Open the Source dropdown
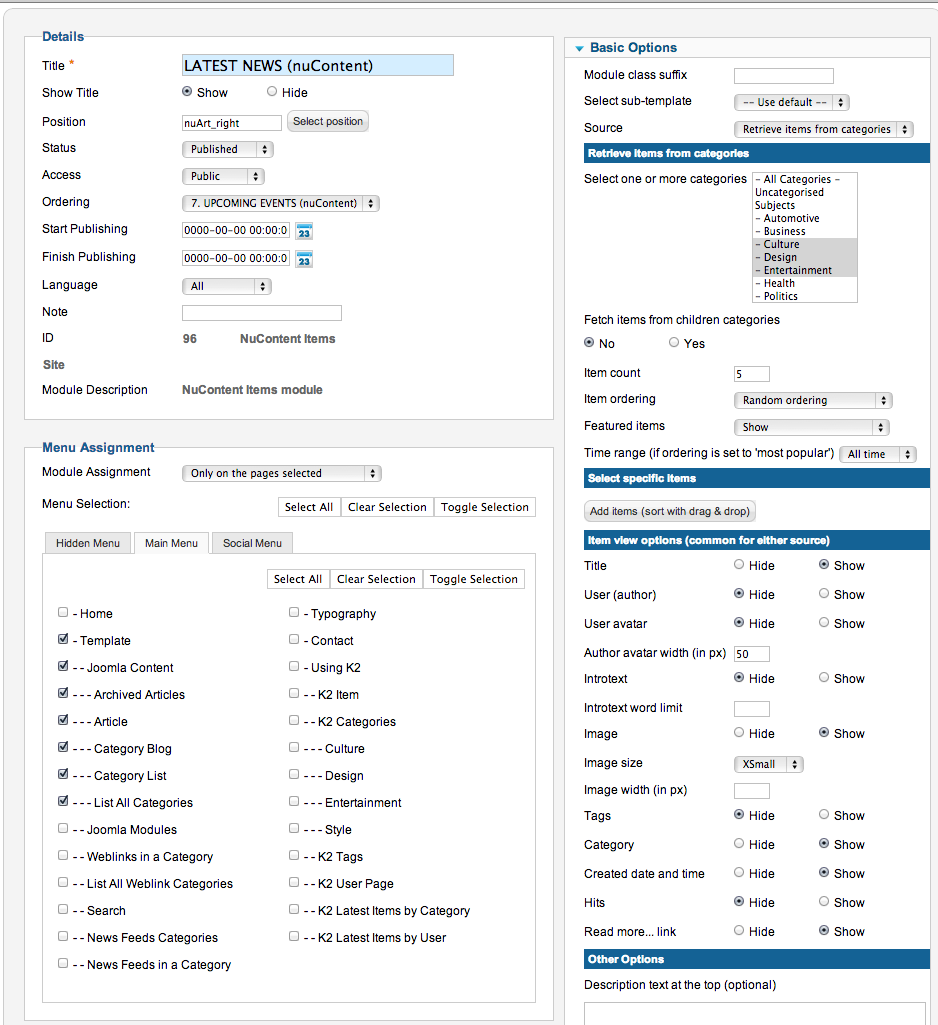The image size is (938, 1025). pos(824,129)
